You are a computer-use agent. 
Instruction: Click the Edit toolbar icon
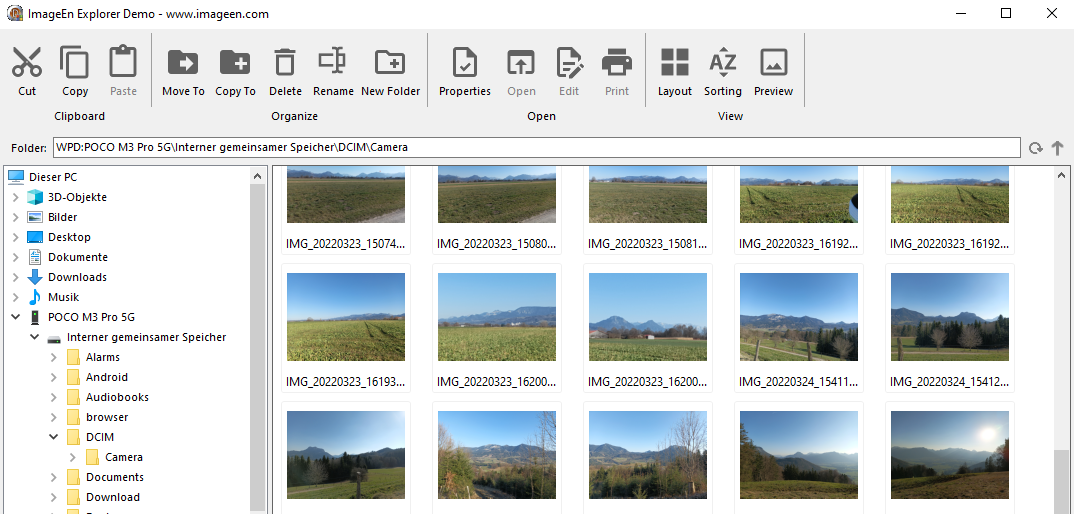[569, 62]
